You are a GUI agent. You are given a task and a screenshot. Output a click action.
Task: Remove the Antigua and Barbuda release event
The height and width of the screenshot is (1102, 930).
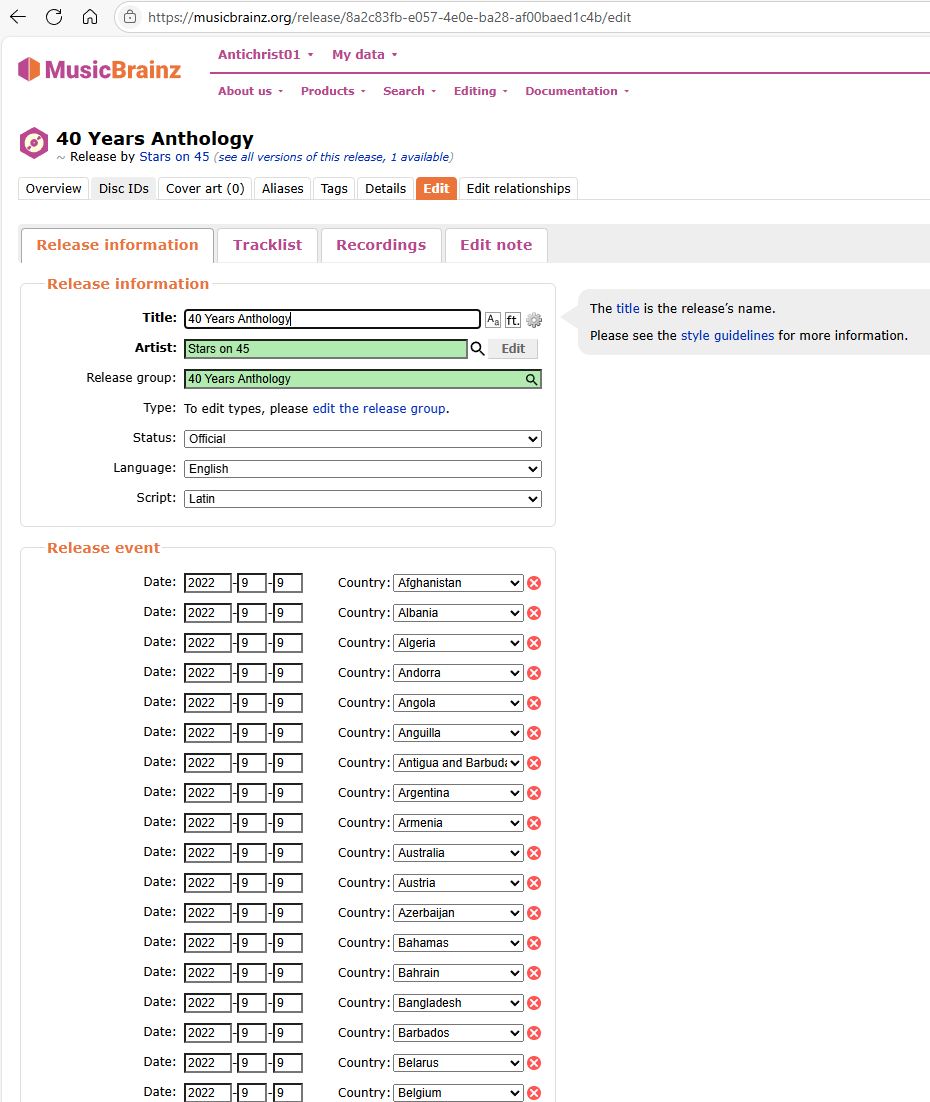(534, 763)
